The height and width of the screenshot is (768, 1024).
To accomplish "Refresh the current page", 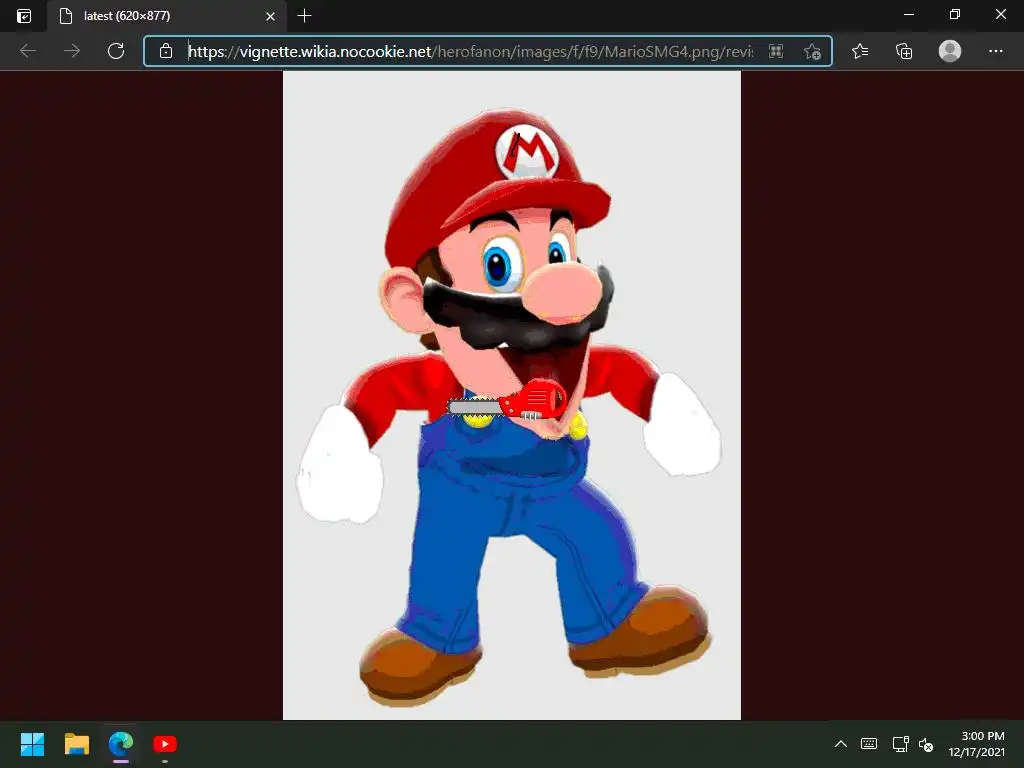I will (x=116, y=51).
